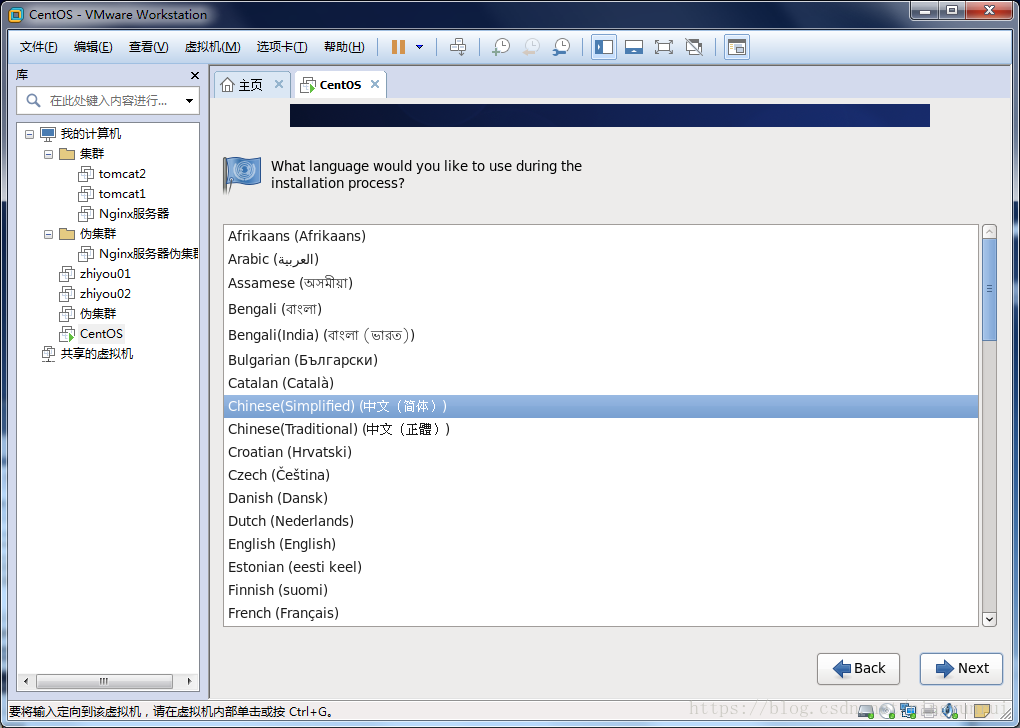Open the power options dropdown arrow beside pause
Viewport: 1020px width, 728px height.
420,47
